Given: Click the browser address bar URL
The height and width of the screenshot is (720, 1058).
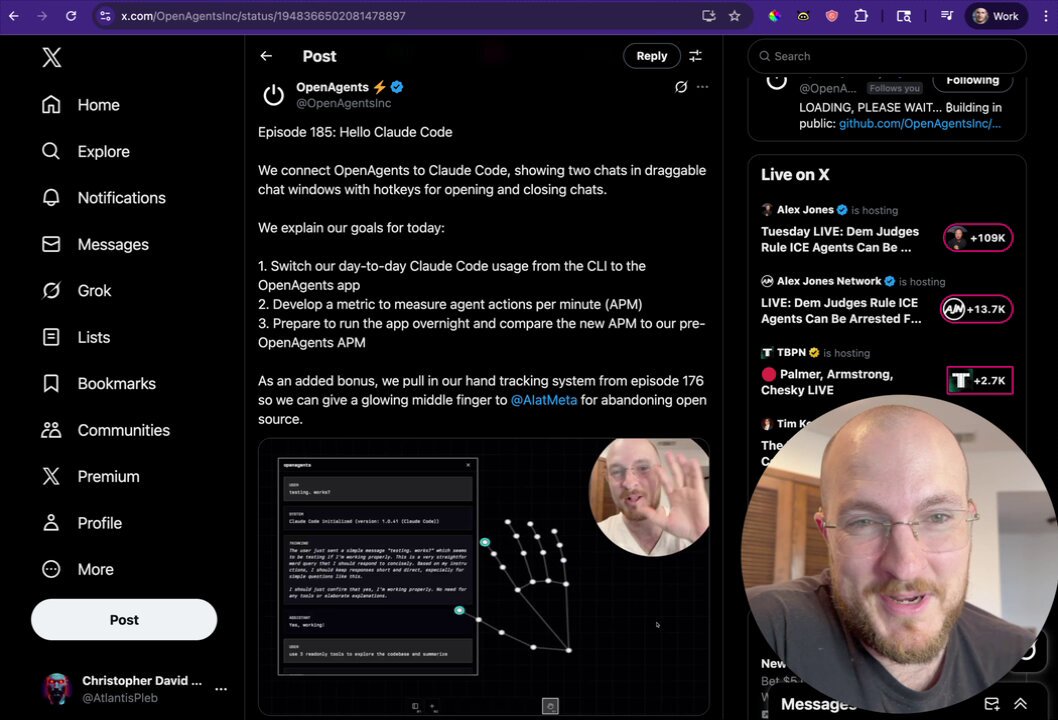Looking at the screenshot, I should 263,16.
